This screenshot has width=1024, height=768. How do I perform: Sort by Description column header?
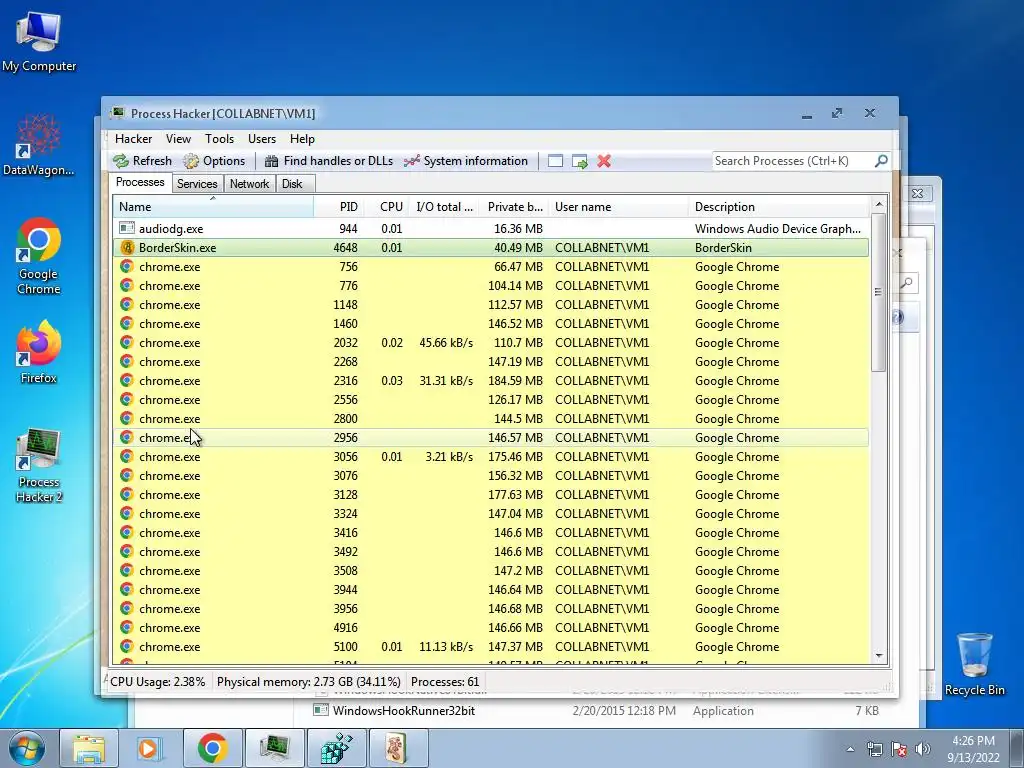pyautogui.click(x=778, y=207)
